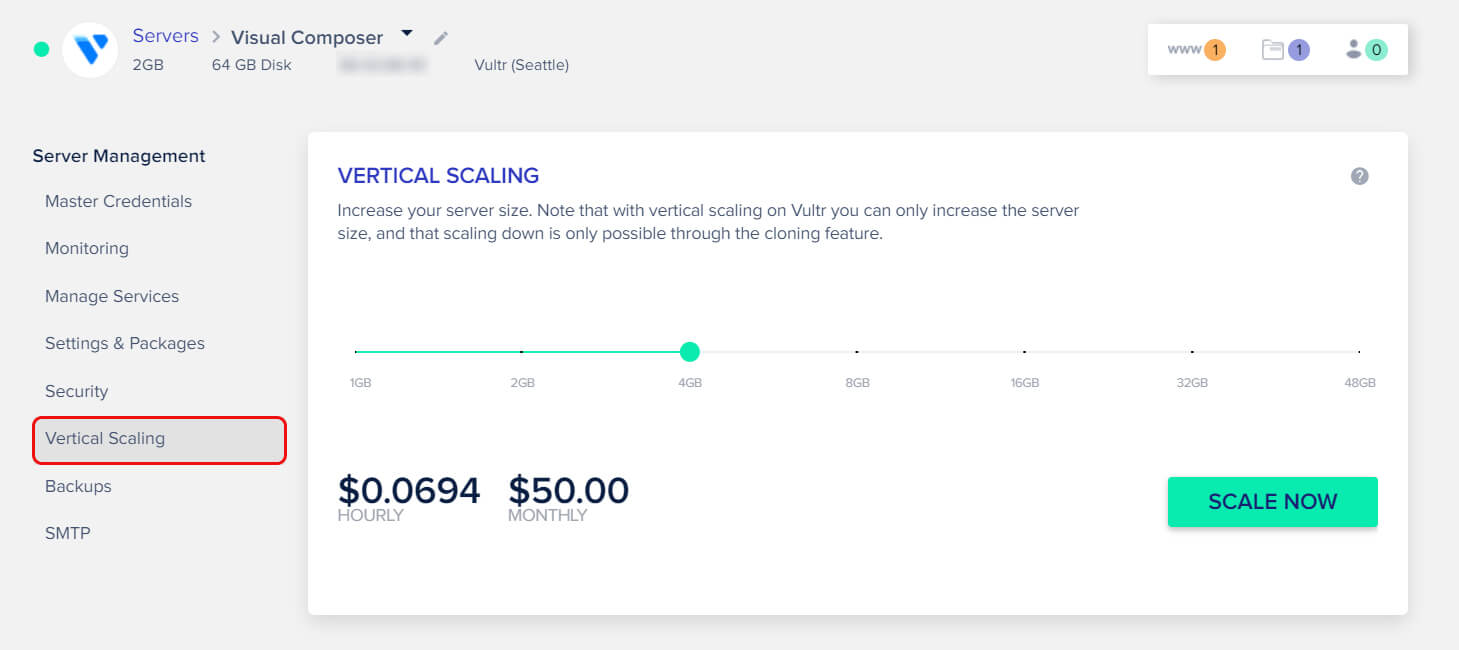Click the Vultr server logo icon
The width and height of the screenshot is (1459, 650).
pyautogui.click(x=90, y=49)
